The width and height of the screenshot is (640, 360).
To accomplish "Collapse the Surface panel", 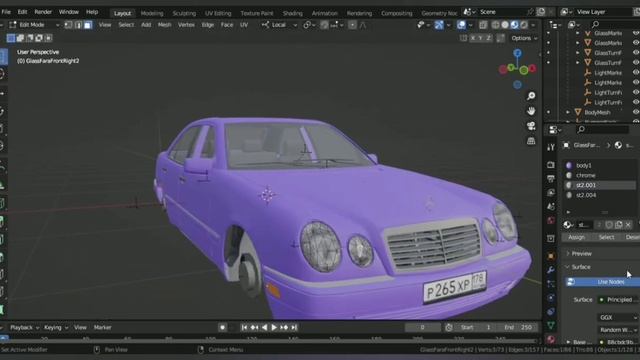I will tap(580, 267).
